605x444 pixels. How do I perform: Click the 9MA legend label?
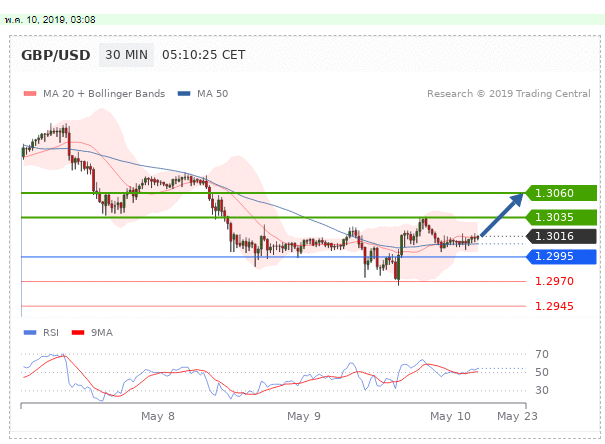[x=102, y=333]
